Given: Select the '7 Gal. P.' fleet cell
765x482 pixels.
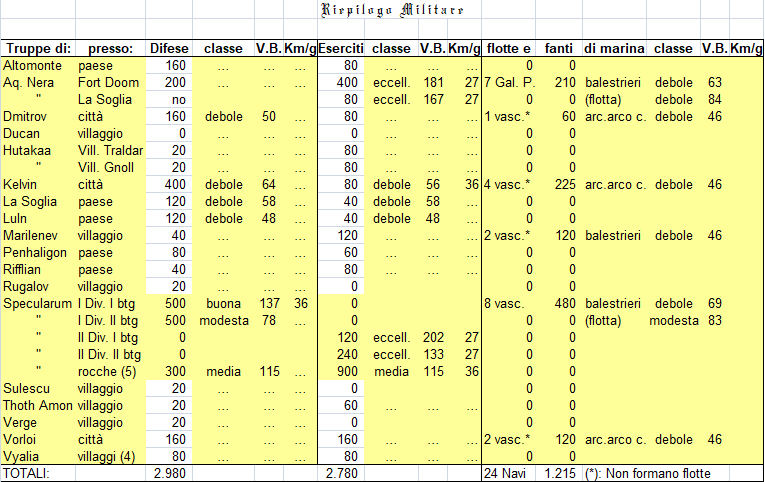Looking at the screenshot, I should (509, 82).
